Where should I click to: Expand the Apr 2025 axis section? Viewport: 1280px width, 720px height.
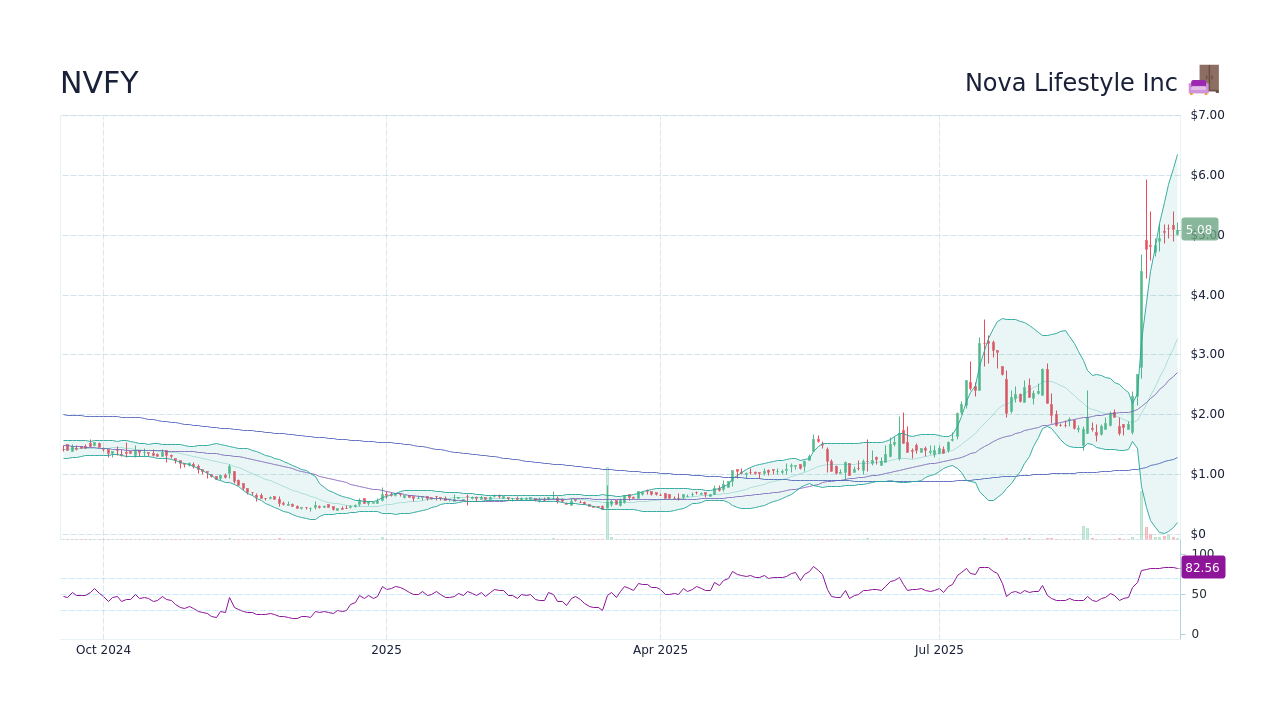point(660,649)
